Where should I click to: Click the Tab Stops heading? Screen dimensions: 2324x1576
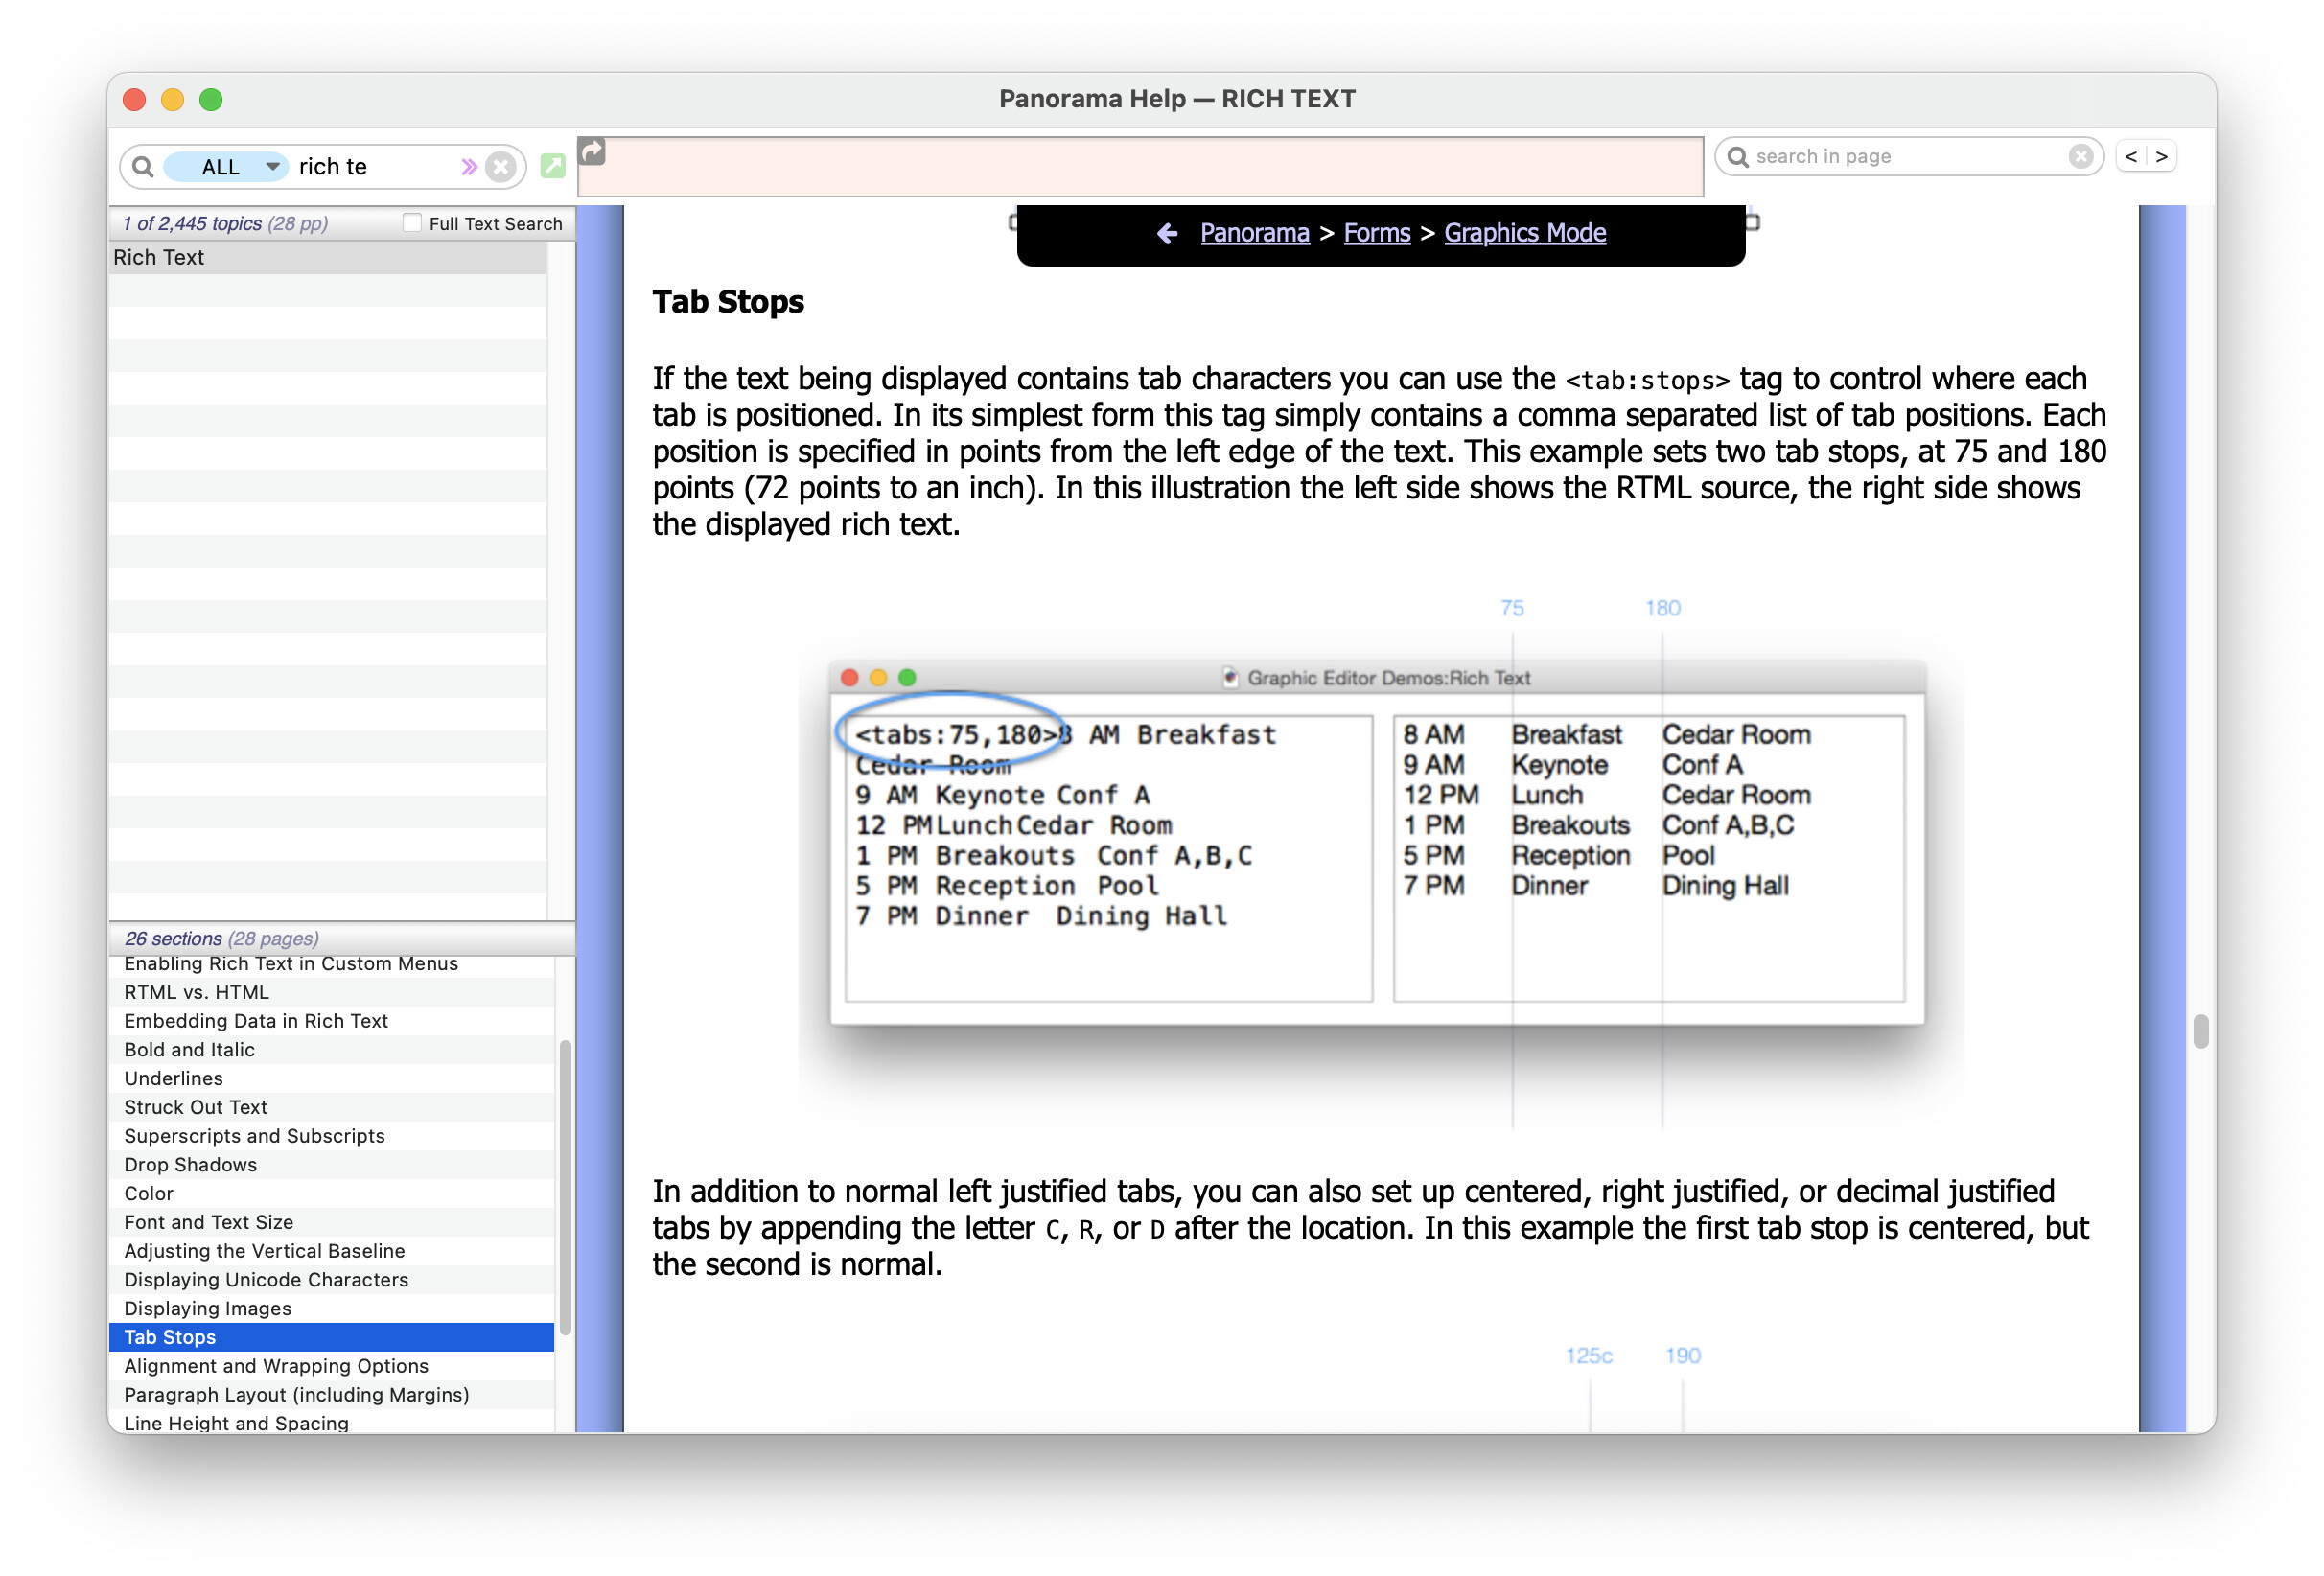pyautogui.click(x=728, y=301)
